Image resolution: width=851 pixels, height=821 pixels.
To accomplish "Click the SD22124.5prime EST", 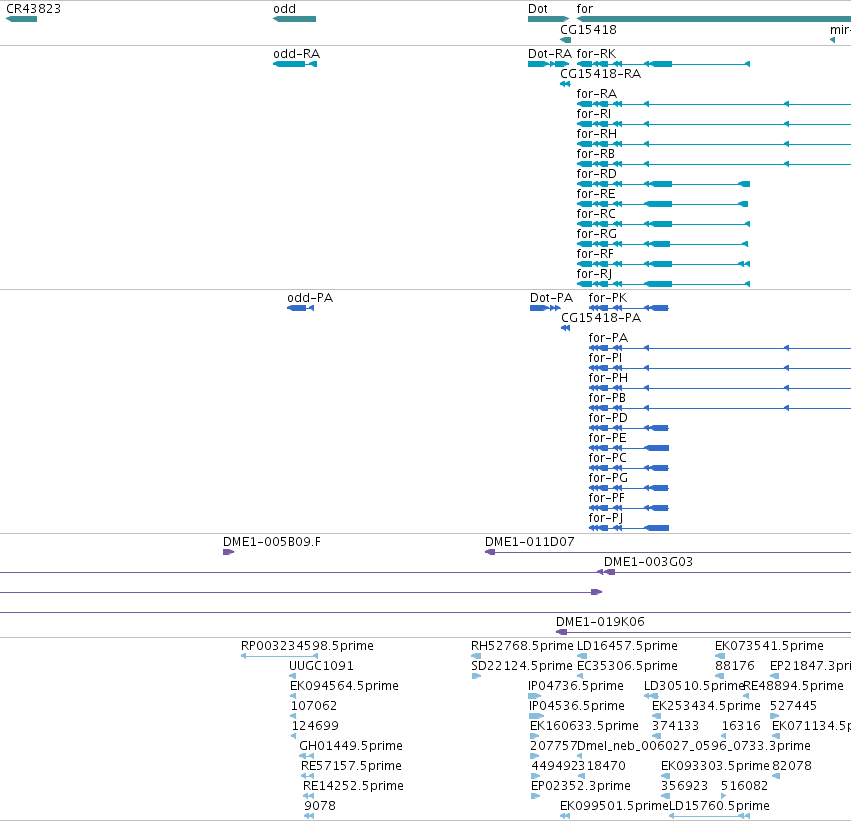I will click(476, 676).
